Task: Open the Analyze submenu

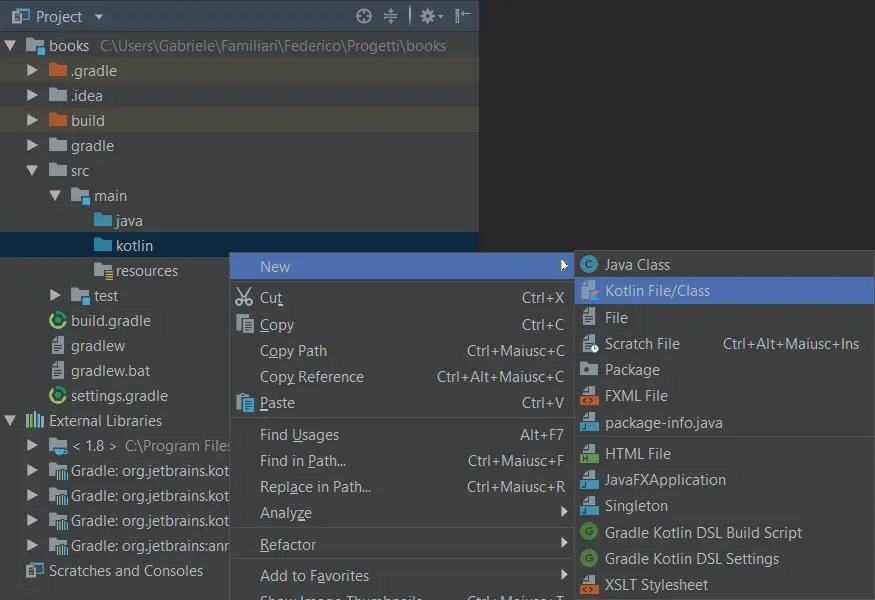Action: (x=401, y=512)
